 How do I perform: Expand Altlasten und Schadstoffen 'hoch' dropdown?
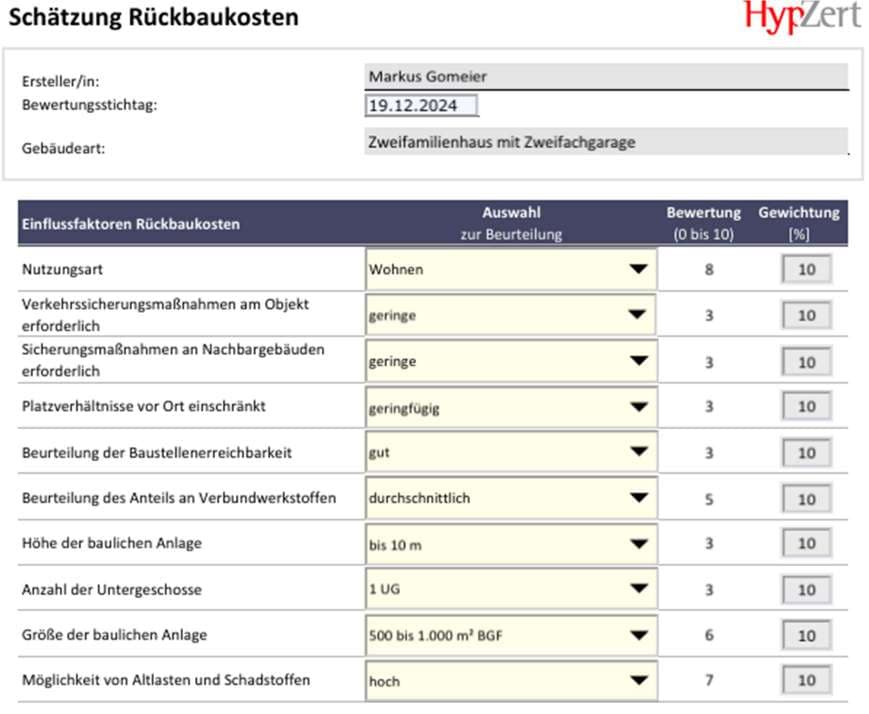click(x=638, y=681)
